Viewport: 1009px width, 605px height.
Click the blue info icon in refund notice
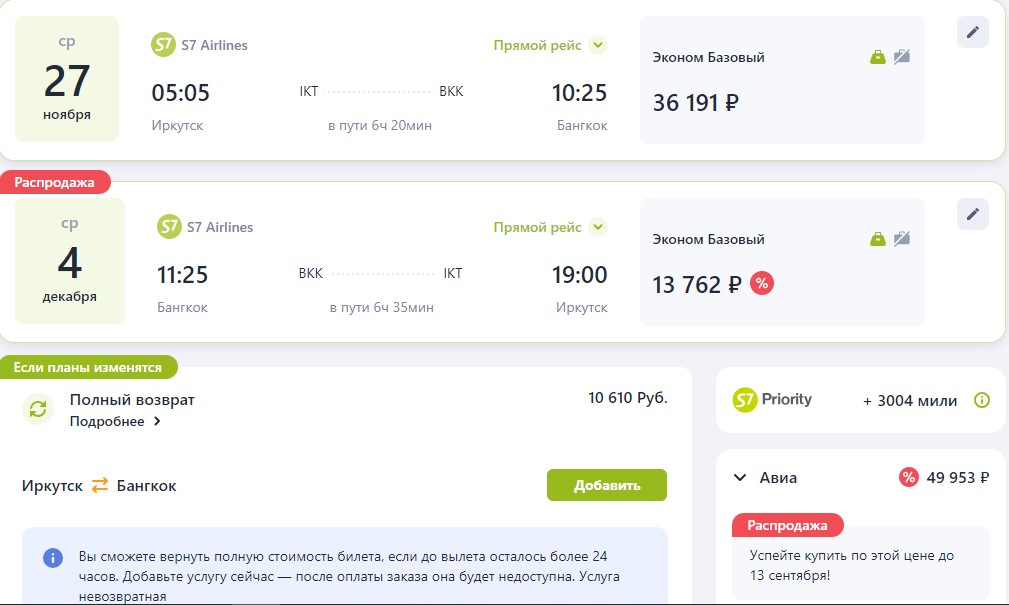tap(53, 557)
